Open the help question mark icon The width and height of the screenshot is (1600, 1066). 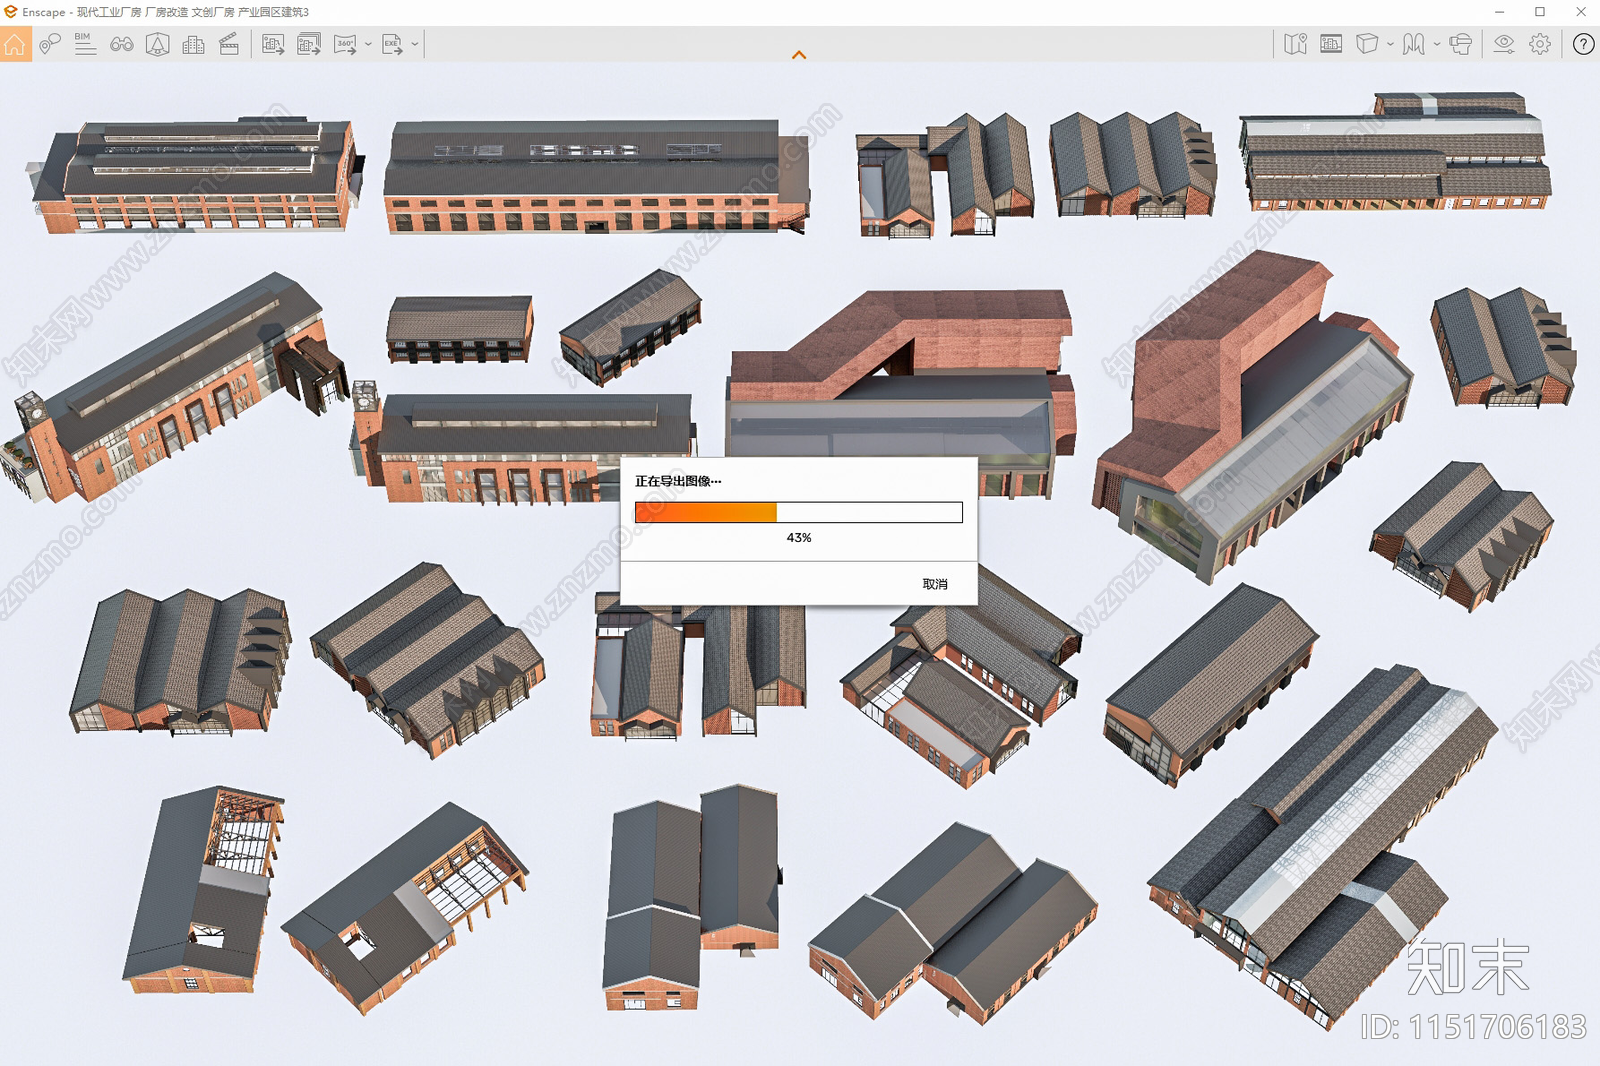(x=1583, y=44)
